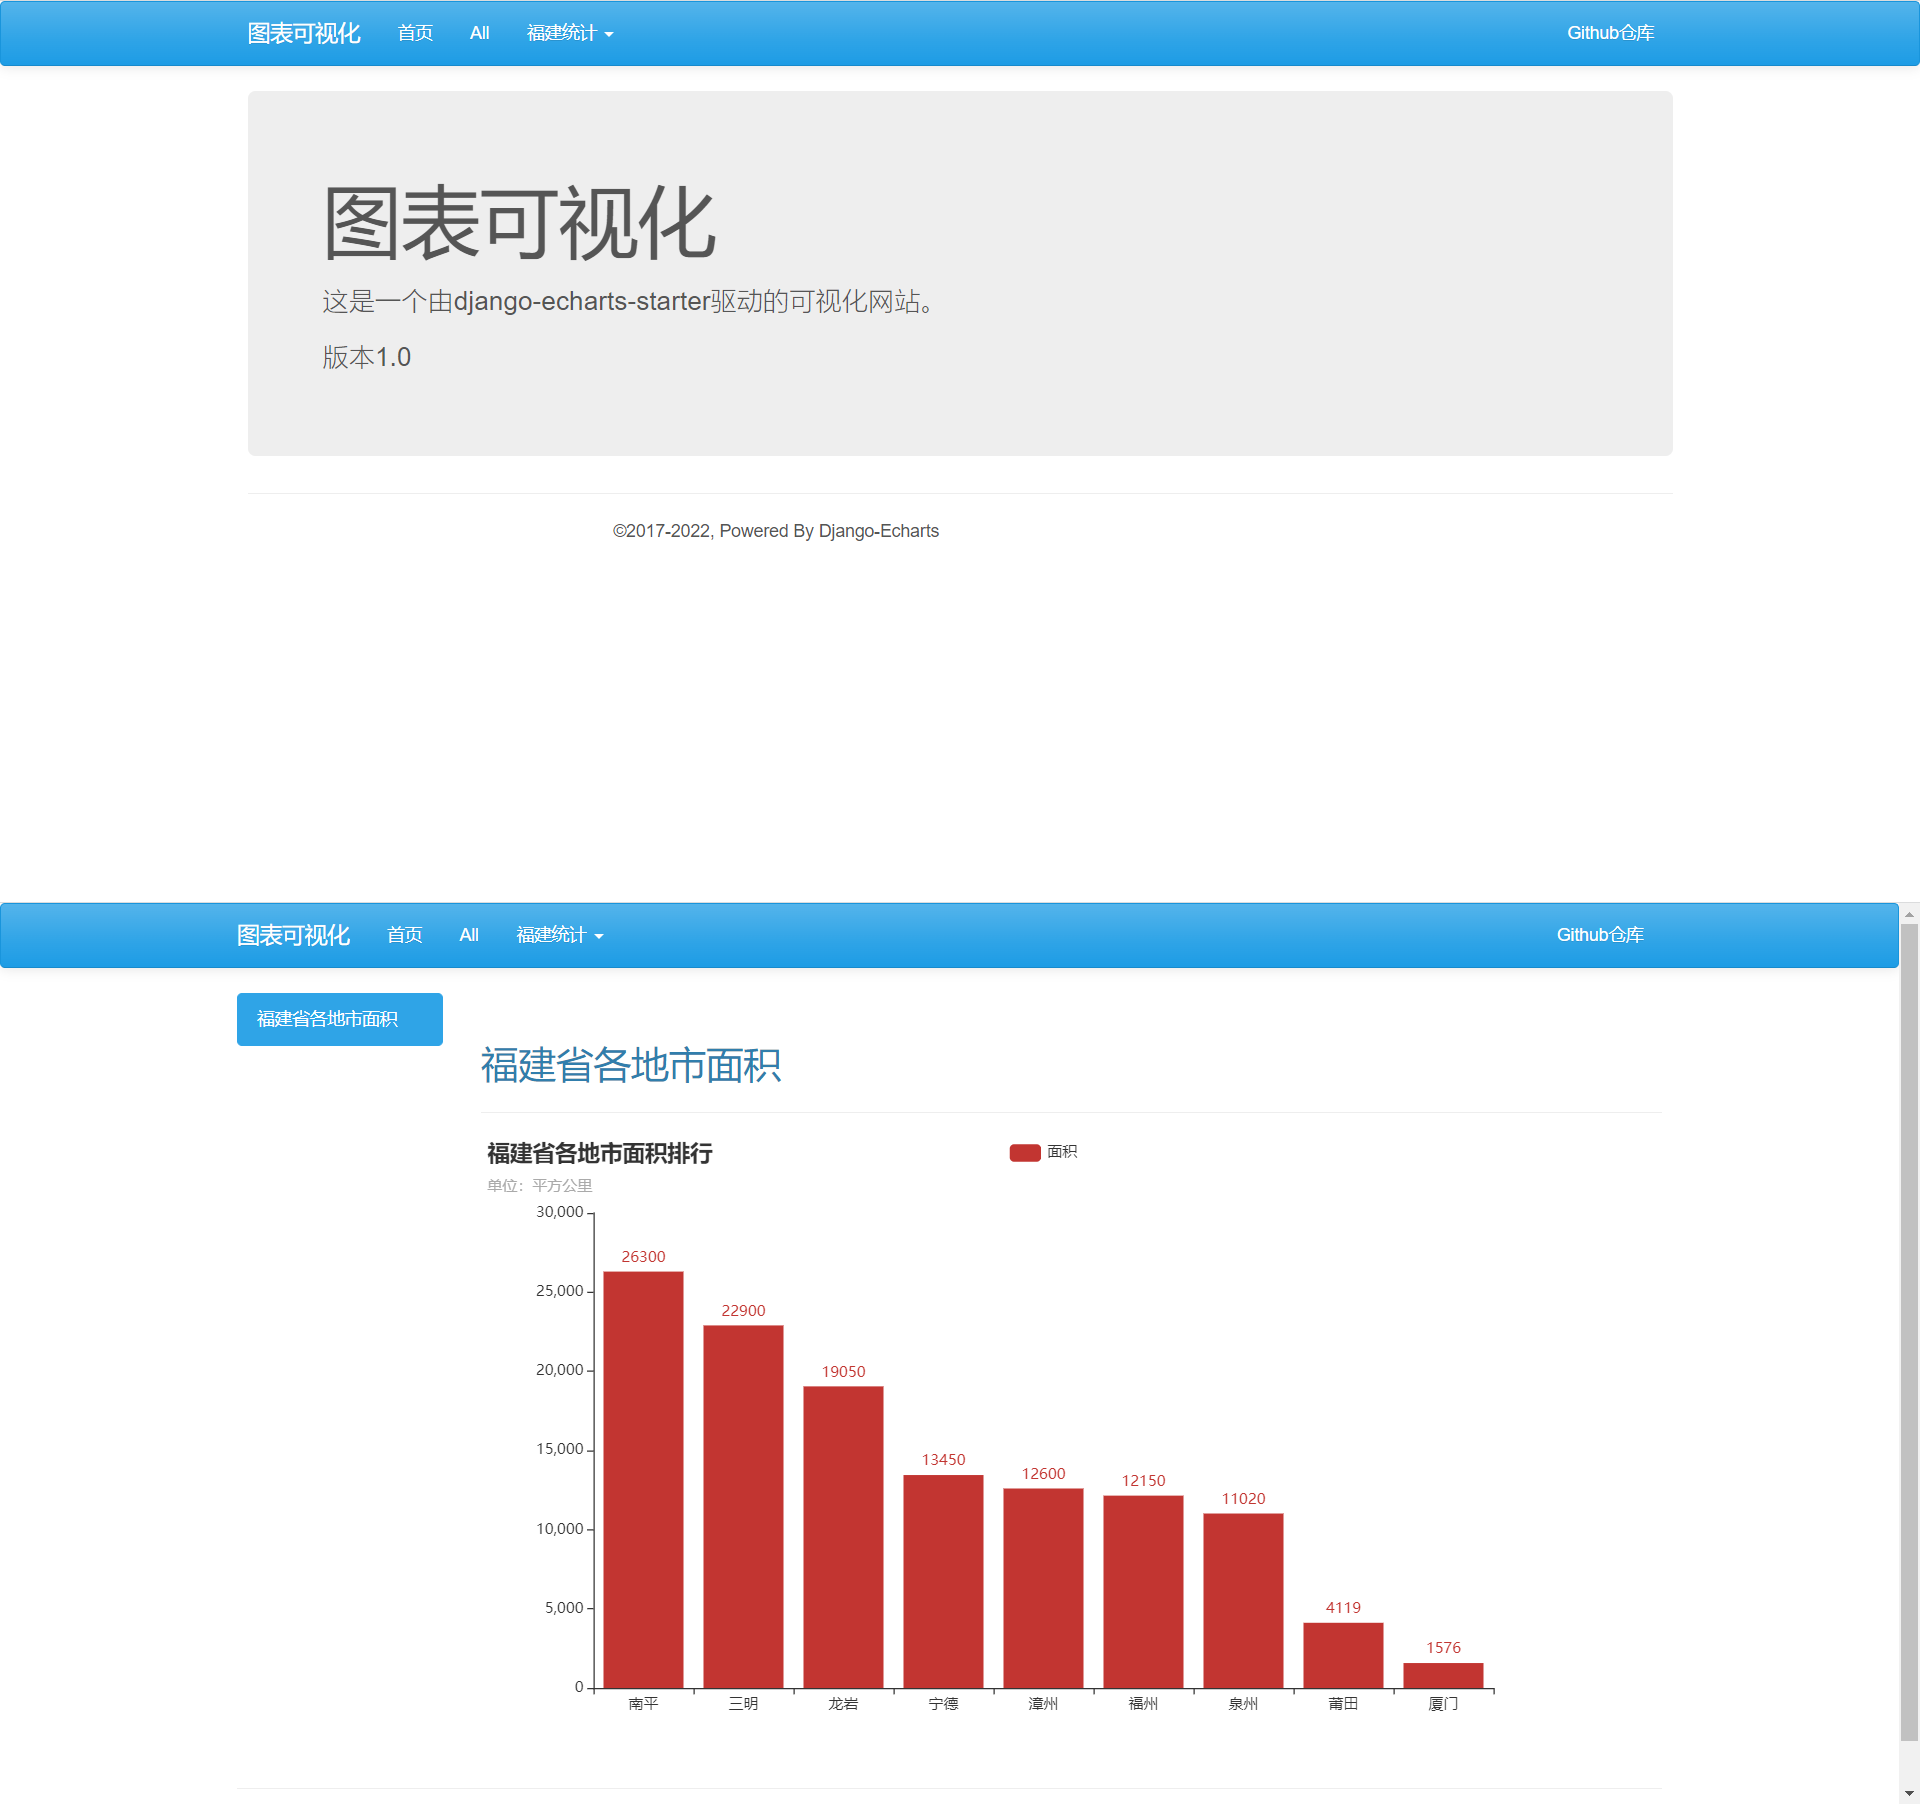Open 首页 in the top navbar
Viewport: 1920px width, 1804px height.
click(415, 33)
